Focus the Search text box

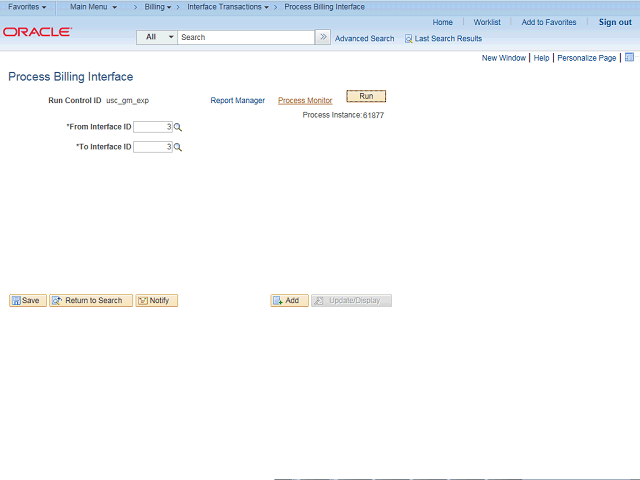[246, 37]
